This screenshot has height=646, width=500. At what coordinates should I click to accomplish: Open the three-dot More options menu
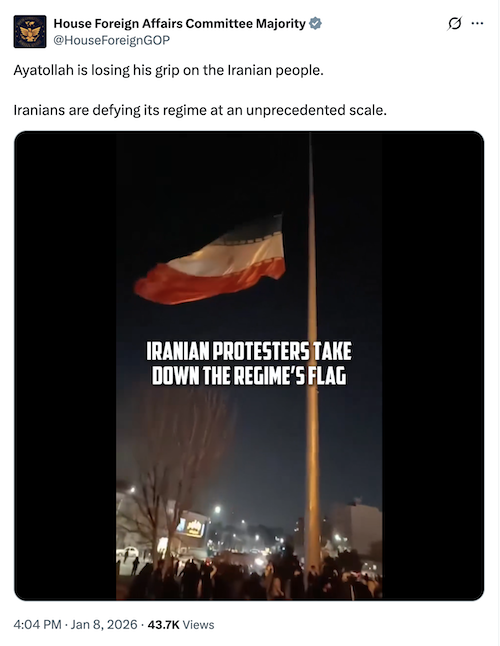click(477, 23)
